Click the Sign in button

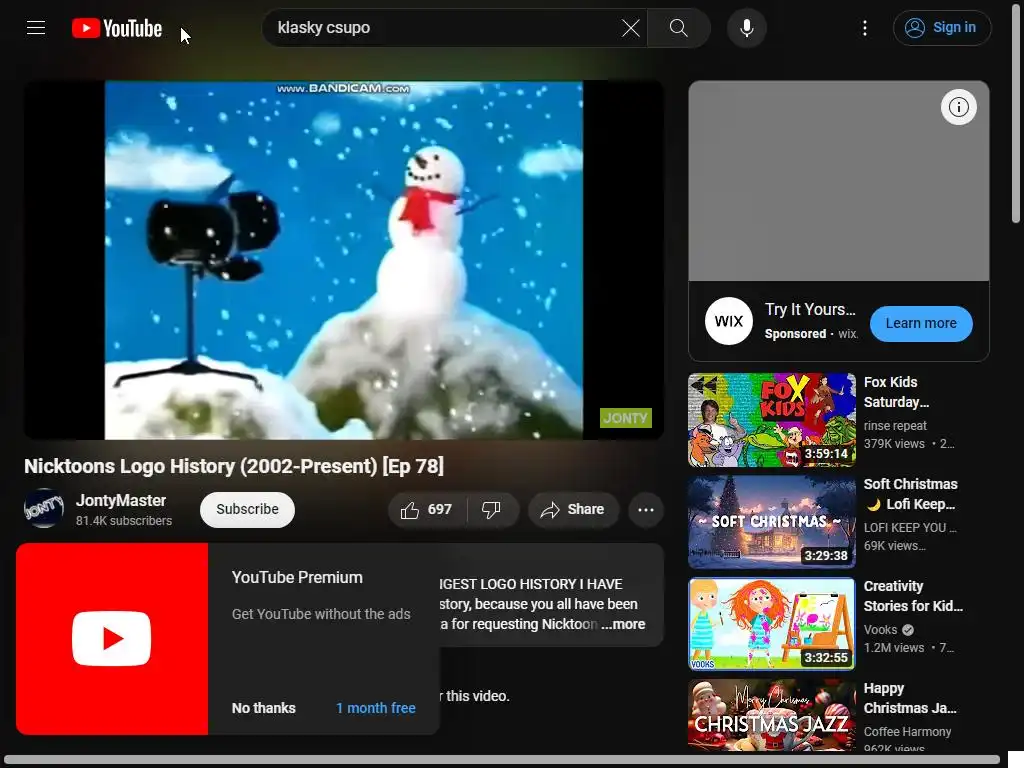click(942, 28)
